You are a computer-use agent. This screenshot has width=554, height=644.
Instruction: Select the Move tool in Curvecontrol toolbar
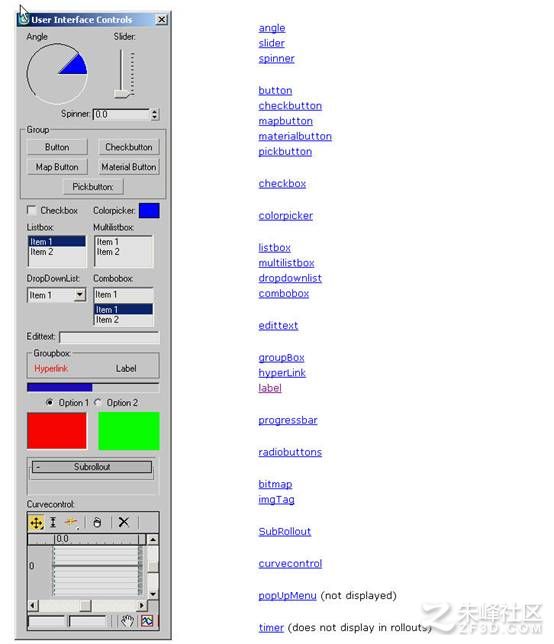pos(36,522)
